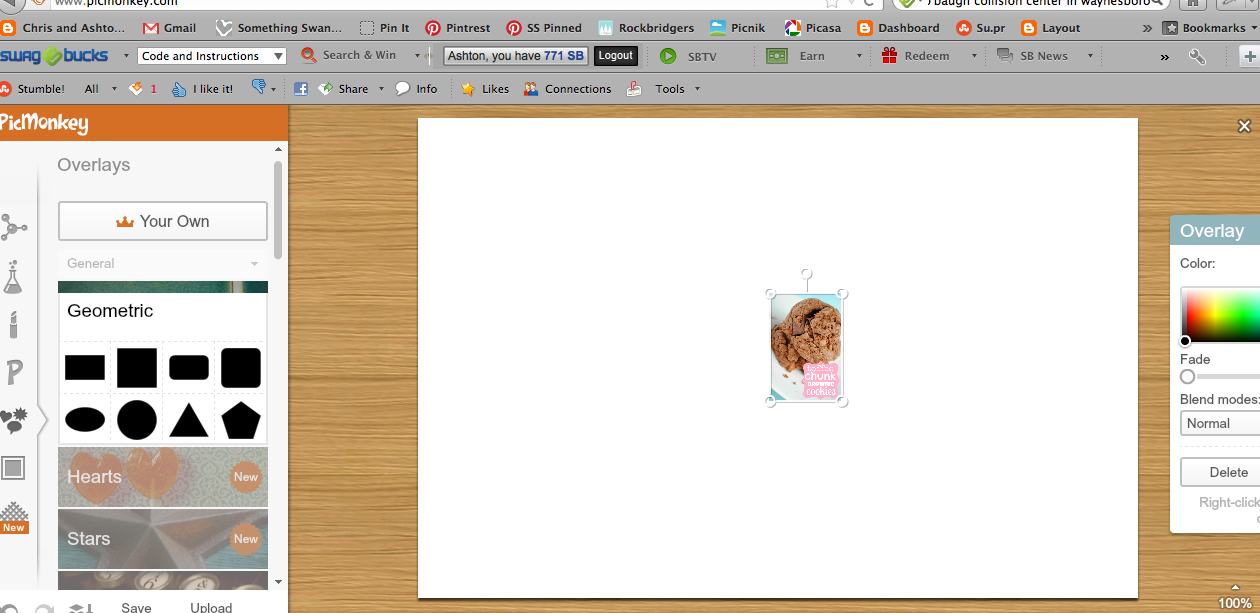The height and width of the screenshot is (613, 1260).
Task: Open the Touch Up lipstick icon tab
Action: point(13,325)
